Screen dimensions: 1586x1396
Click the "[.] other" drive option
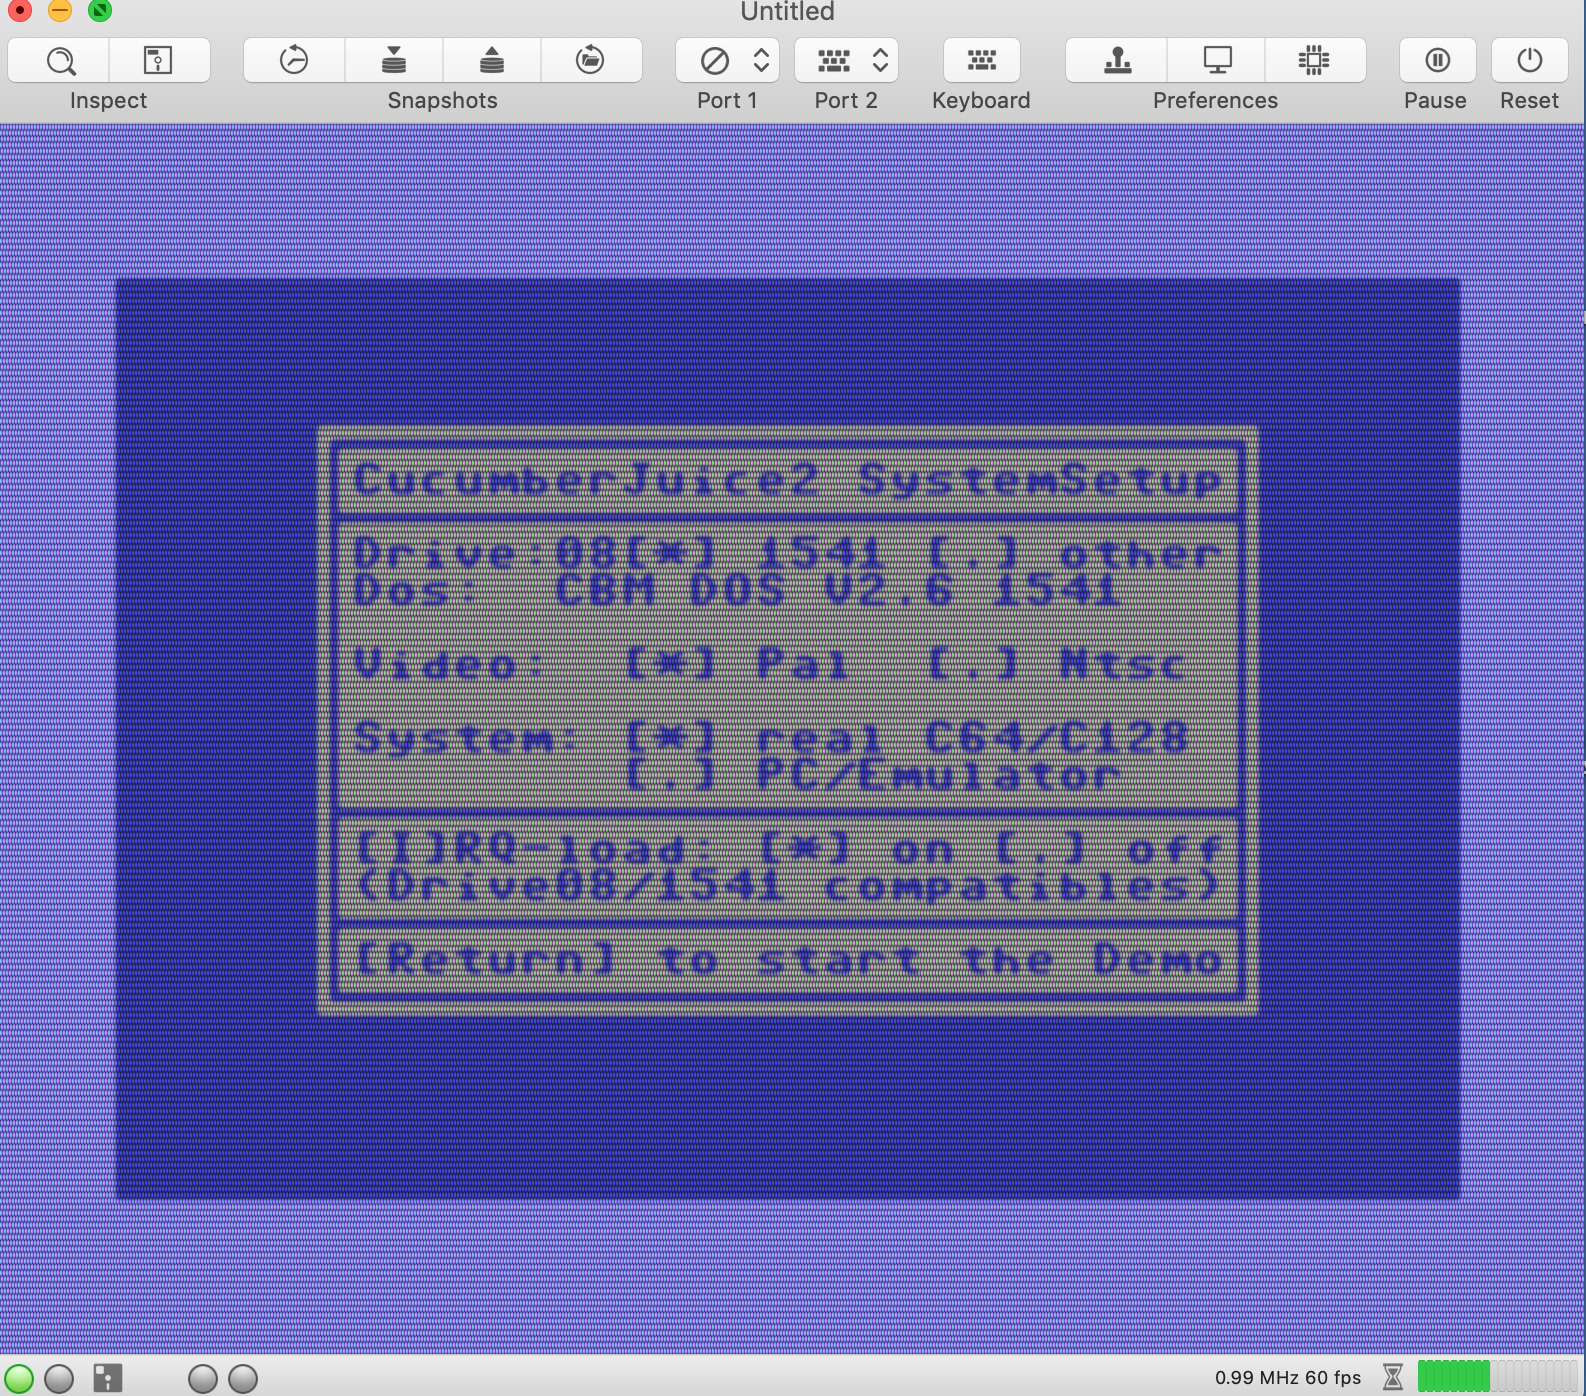tap(1074, 553)
